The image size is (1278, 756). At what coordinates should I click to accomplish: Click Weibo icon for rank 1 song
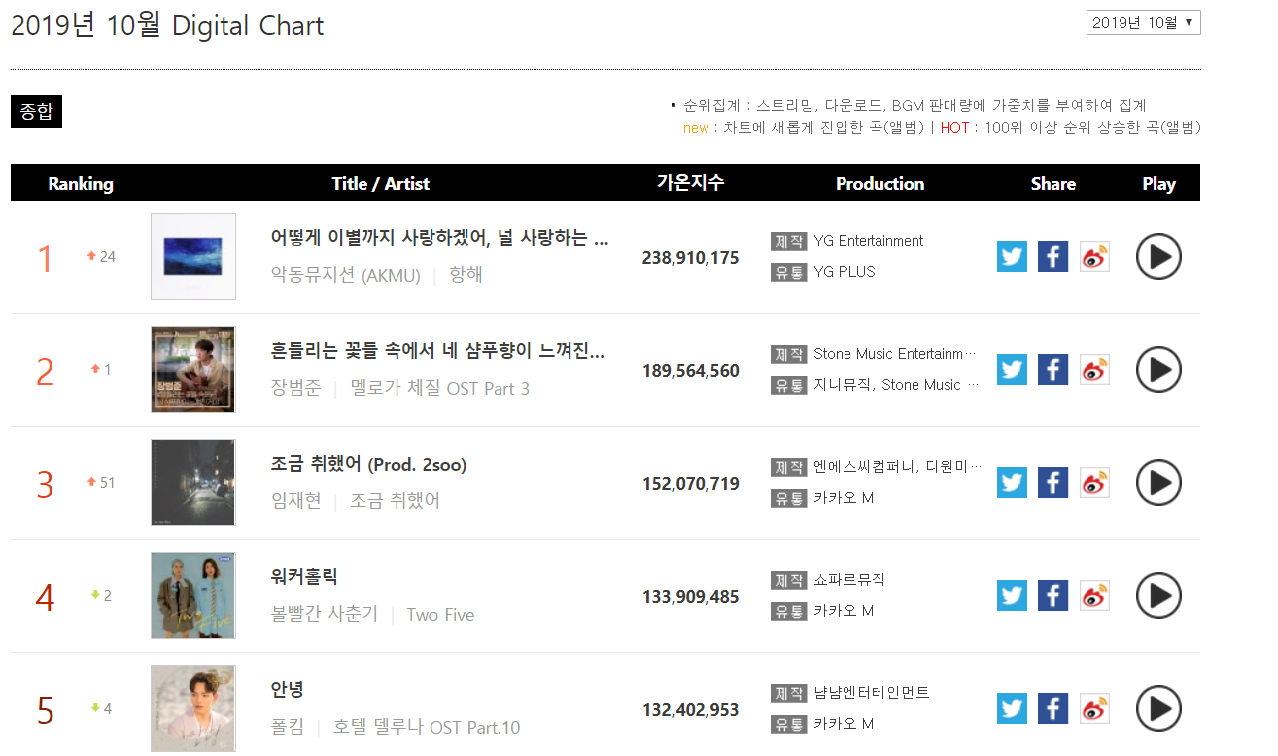1094,257
